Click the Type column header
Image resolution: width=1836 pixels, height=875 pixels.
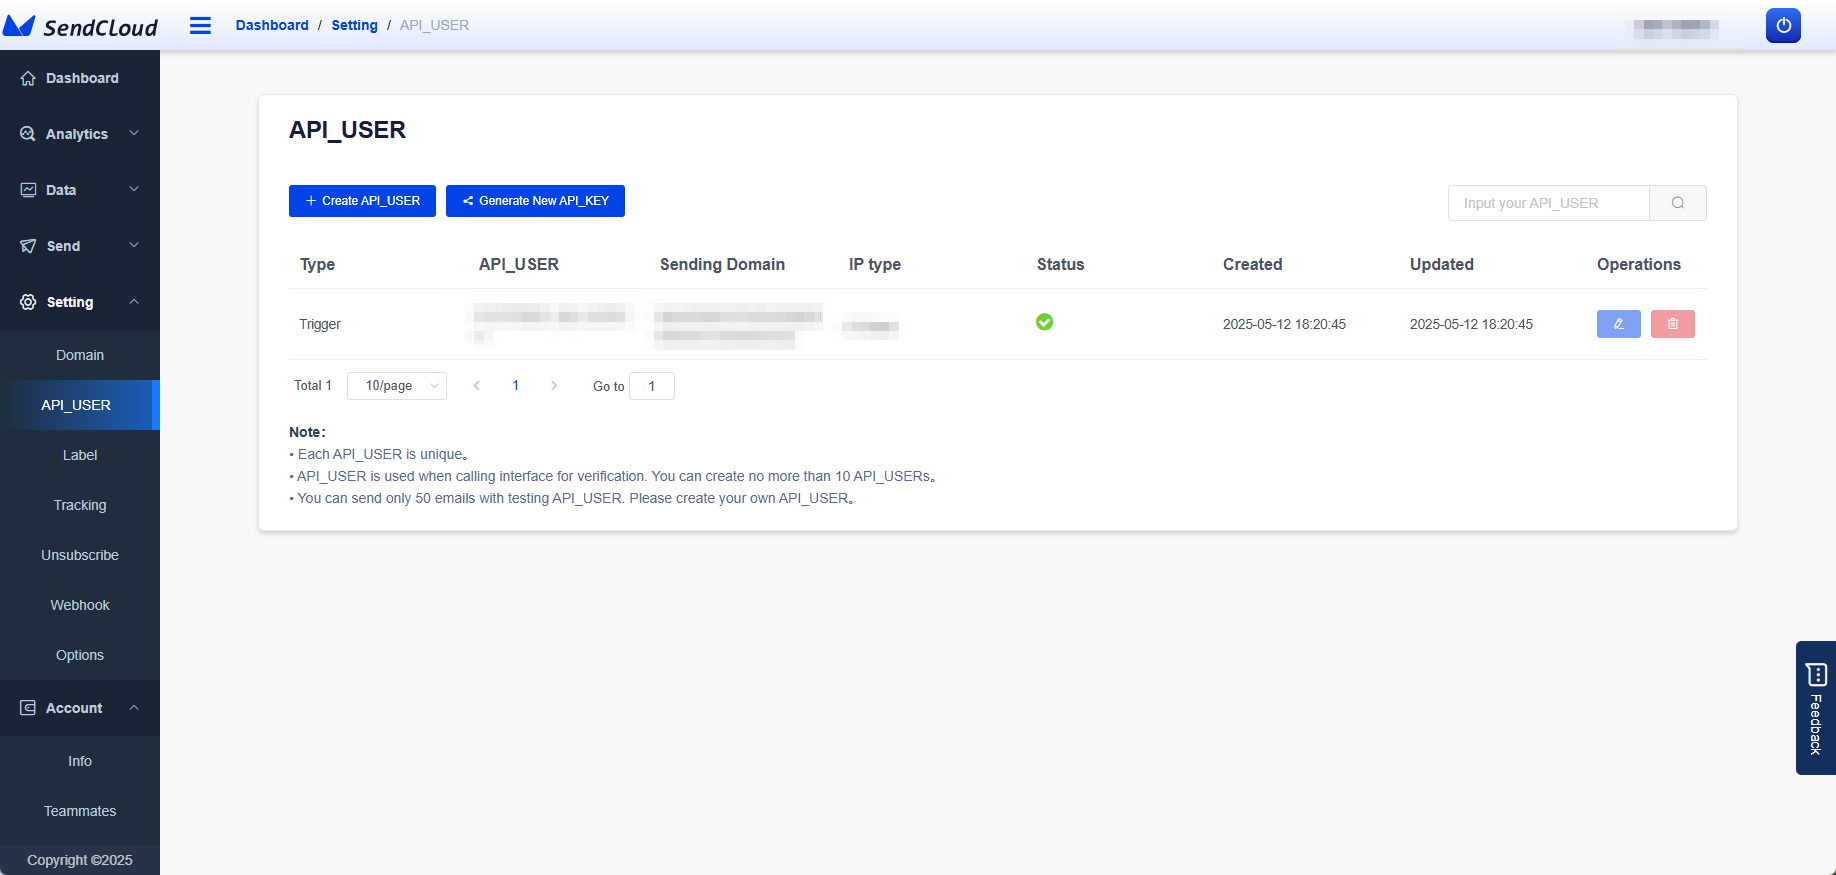coord(317,264)
